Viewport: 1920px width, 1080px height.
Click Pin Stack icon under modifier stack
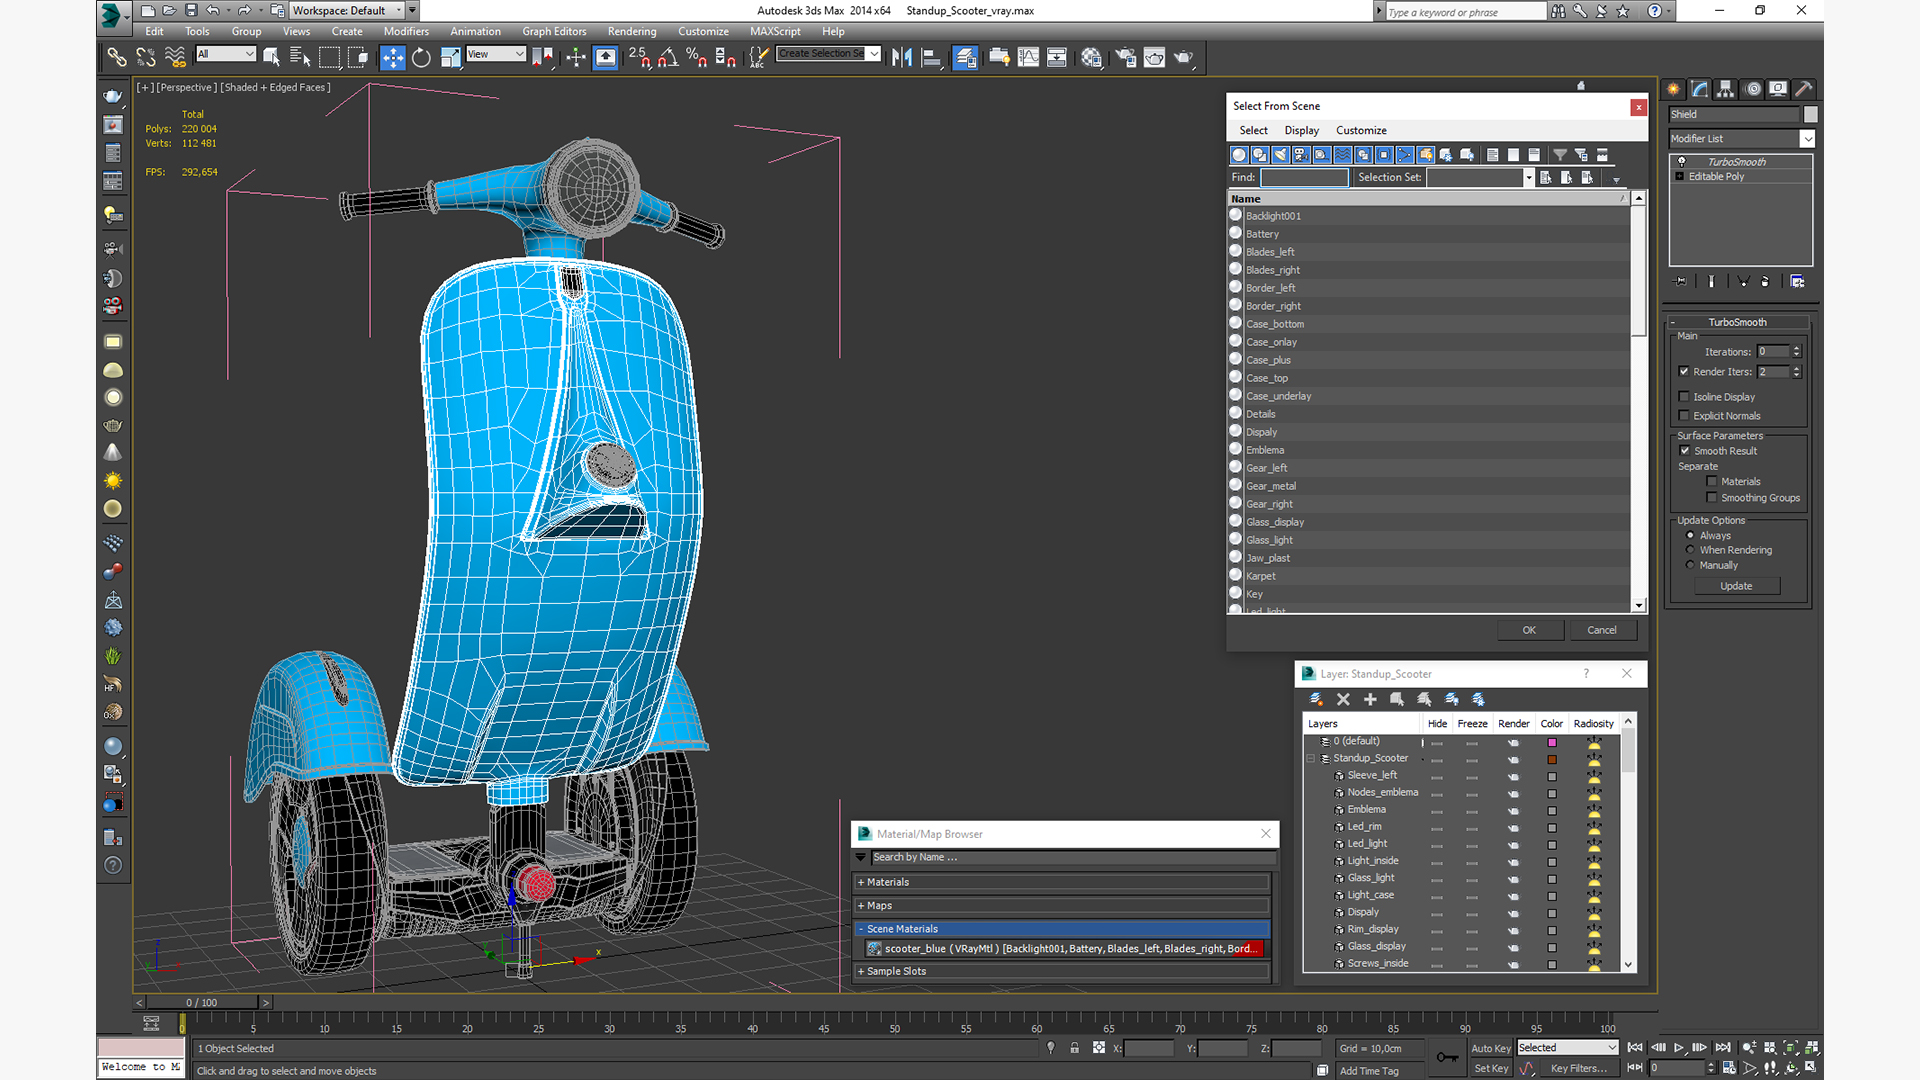pos(1680,282)
